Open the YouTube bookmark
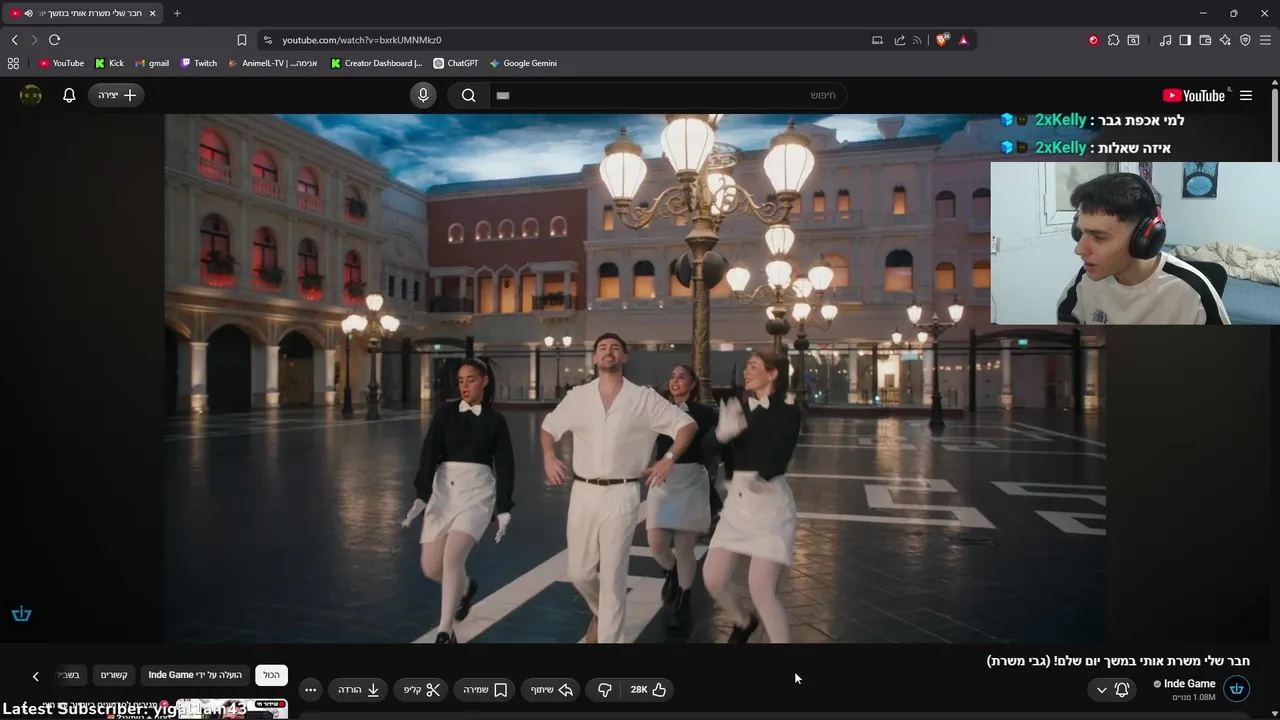Image resolution: width=1280 pixels, height=720 pixels. tap(61, 63)
